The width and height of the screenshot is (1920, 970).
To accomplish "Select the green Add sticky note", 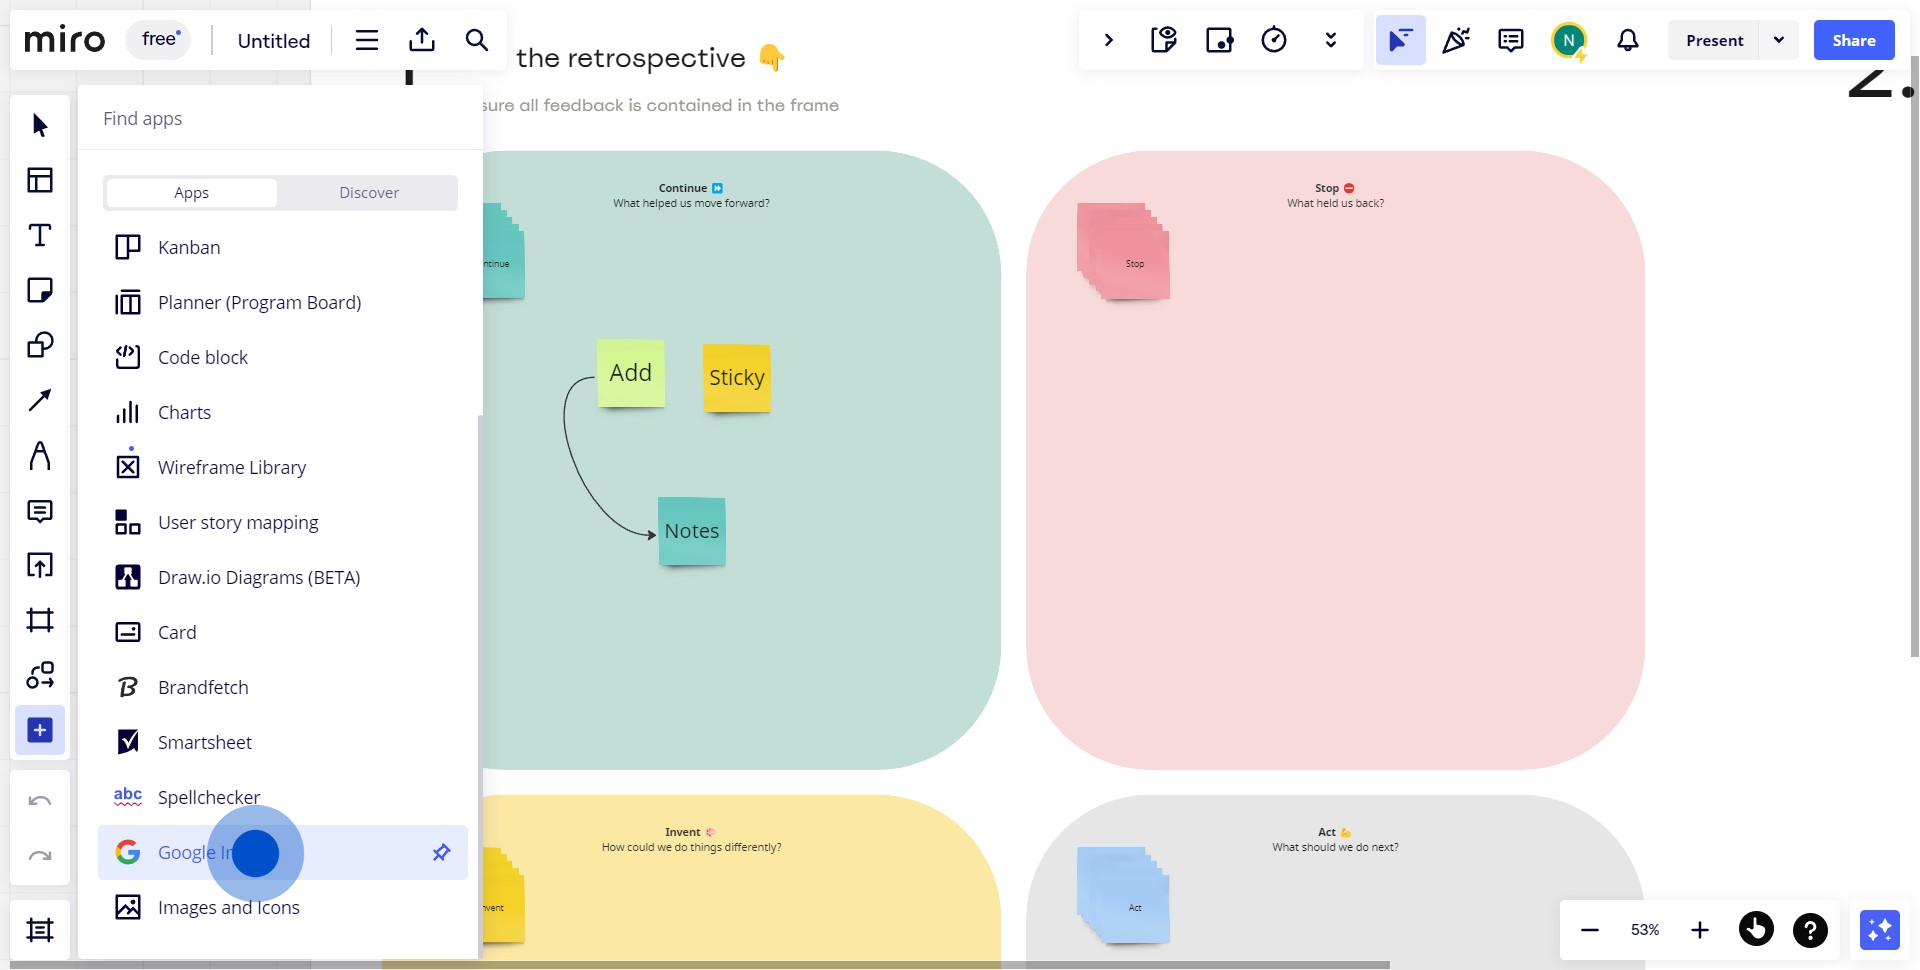I will coord(631,373).
